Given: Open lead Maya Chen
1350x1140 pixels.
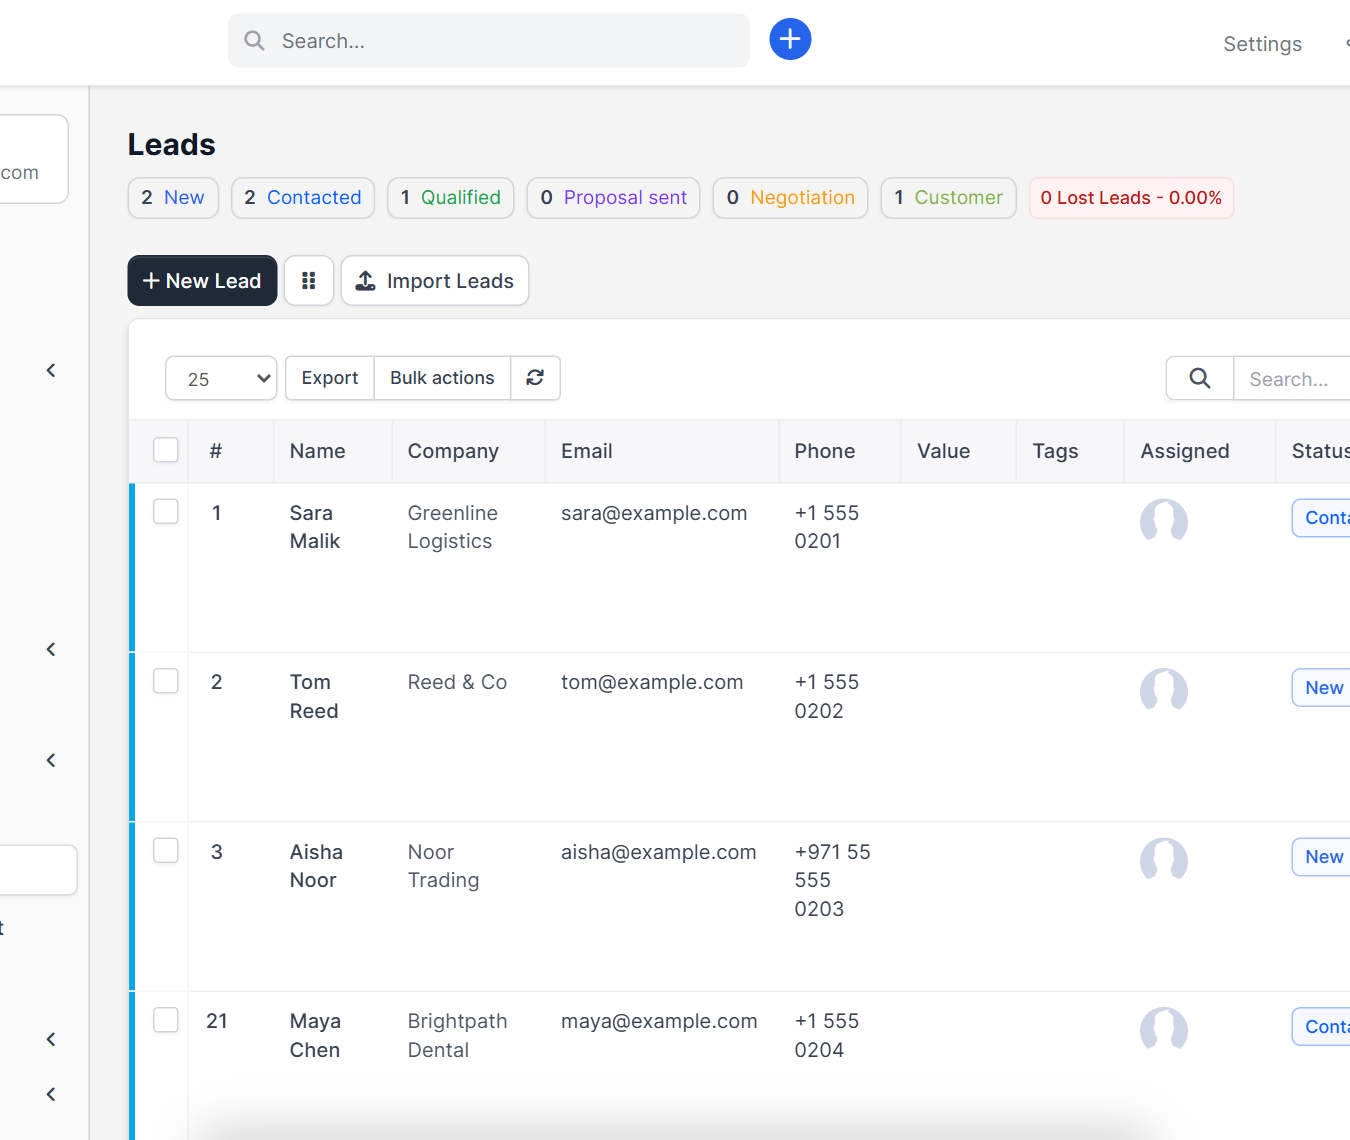Looking at the screenshot, I should pyautogui.click(x=315, y=1035).
